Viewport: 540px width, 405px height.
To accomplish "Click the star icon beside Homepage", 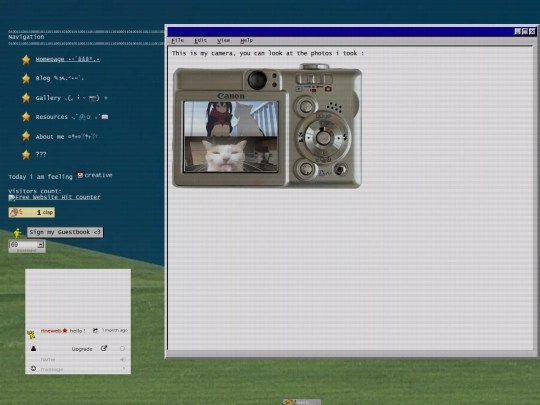I will click(26, 60).
